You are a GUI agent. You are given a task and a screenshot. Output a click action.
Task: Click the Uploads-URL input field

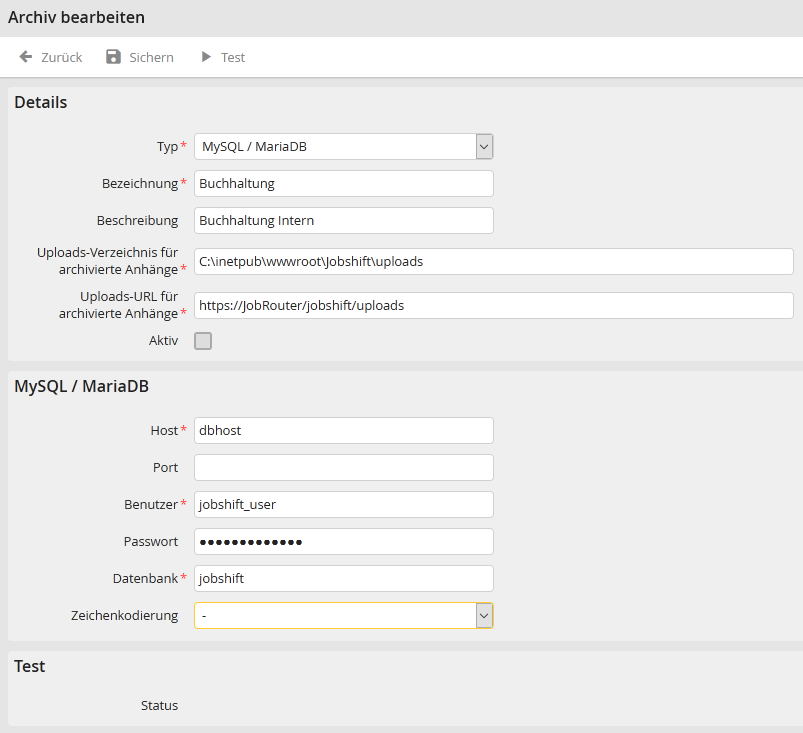(493, 305)
